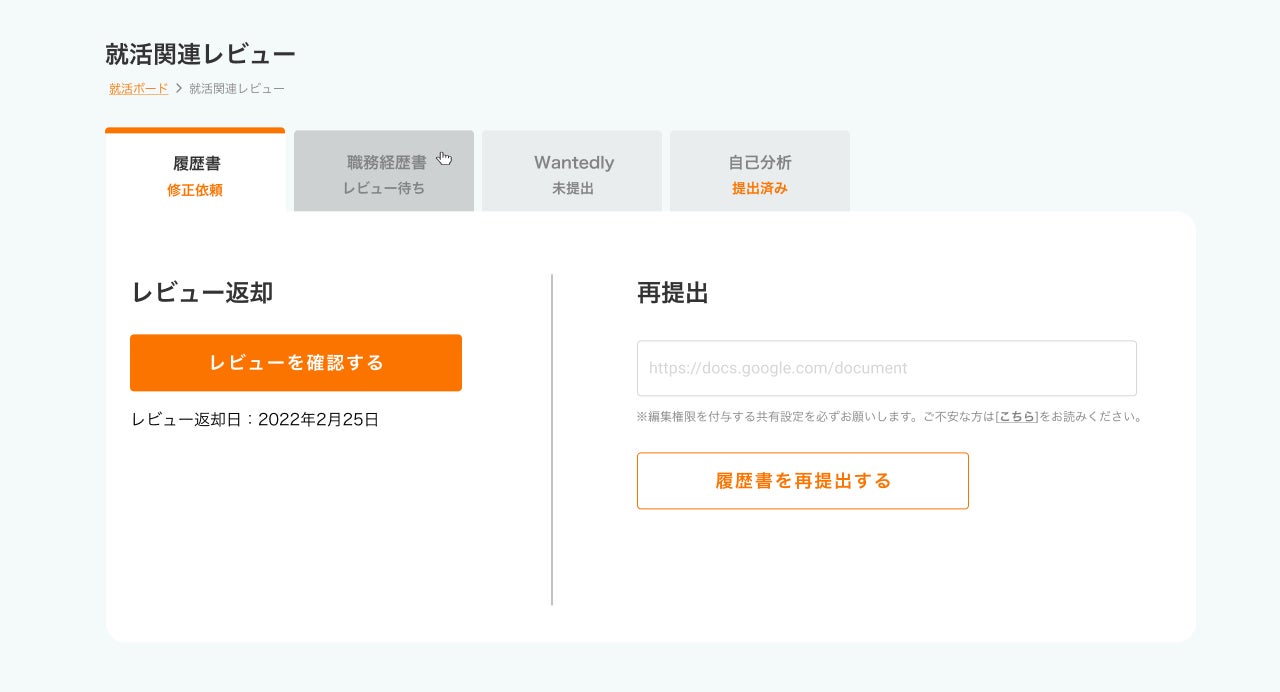Image resolution: width=1280 pixels, height=692 pixels.
Task: Open the こちら help link
Action: (1018, 416)
